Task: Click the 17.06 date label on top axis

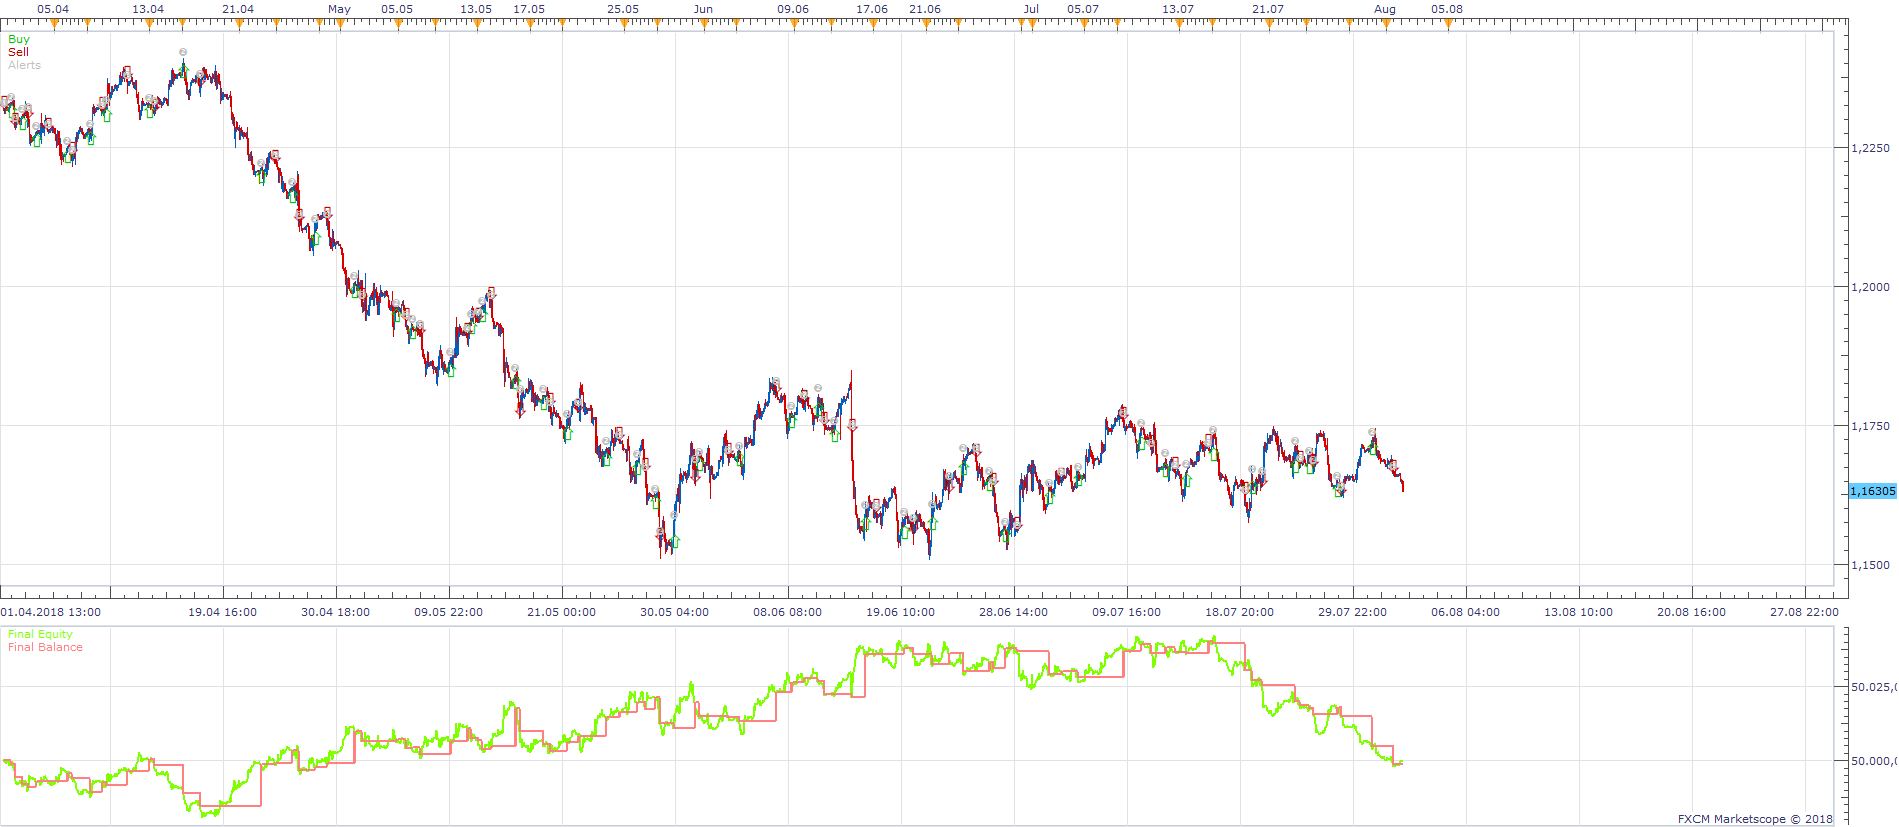Action: [x=872, y=9]
